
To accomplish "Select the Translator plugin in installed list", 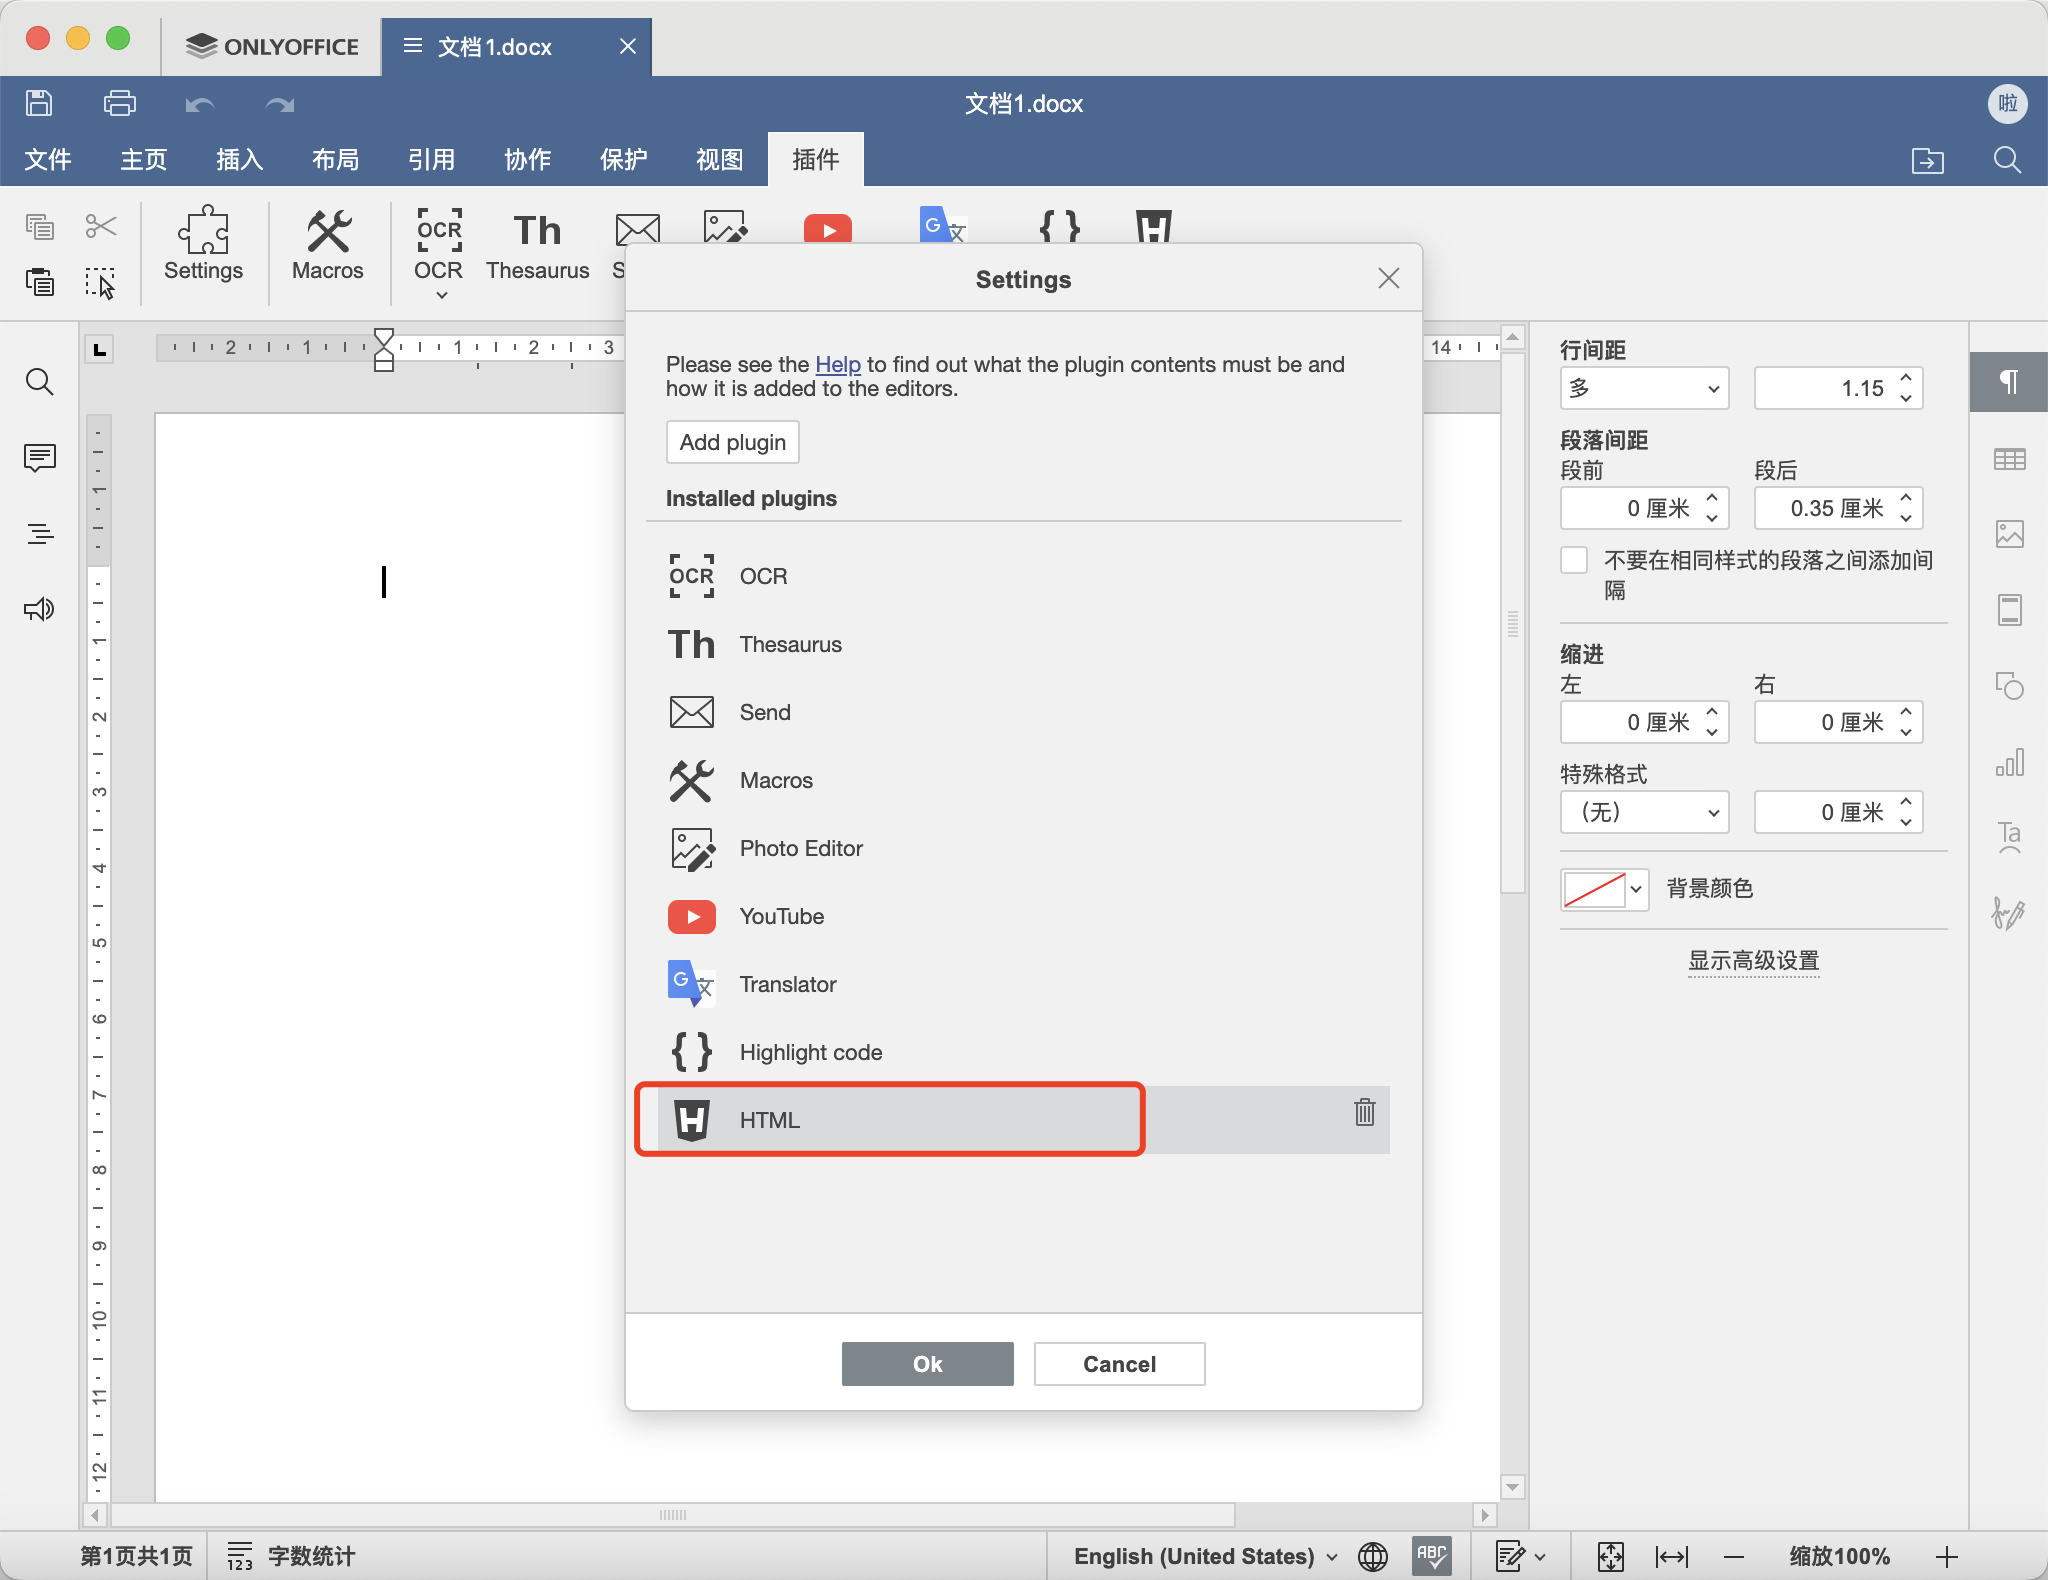I will coord(1023,984).
